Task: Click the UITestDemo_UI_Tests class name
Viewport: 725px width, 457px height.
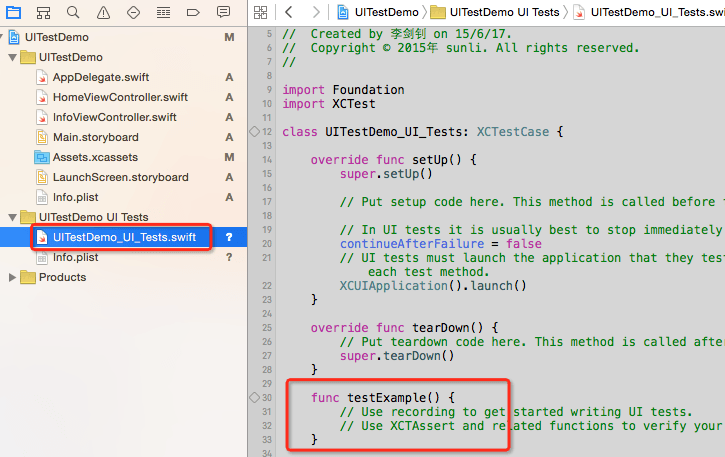Action: pos(393,132)
